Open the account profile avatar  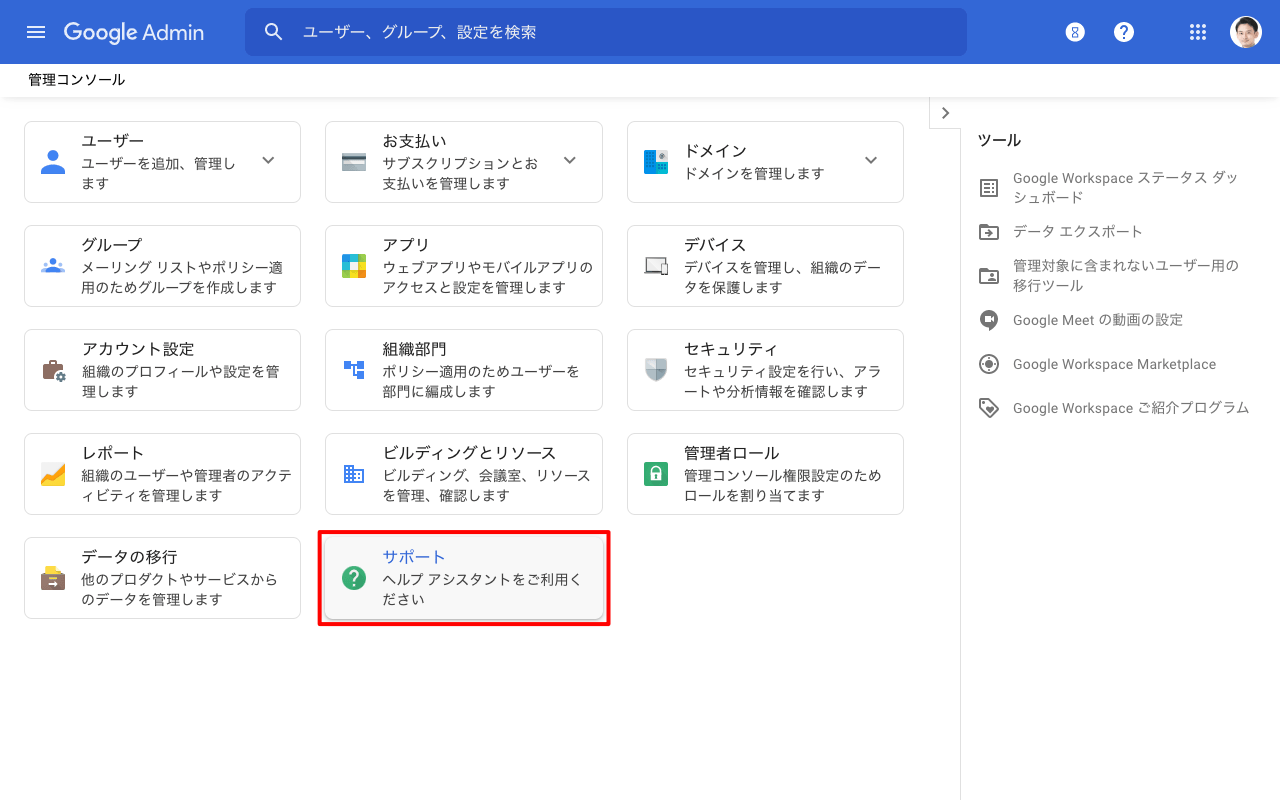[x=1246, y=32]
